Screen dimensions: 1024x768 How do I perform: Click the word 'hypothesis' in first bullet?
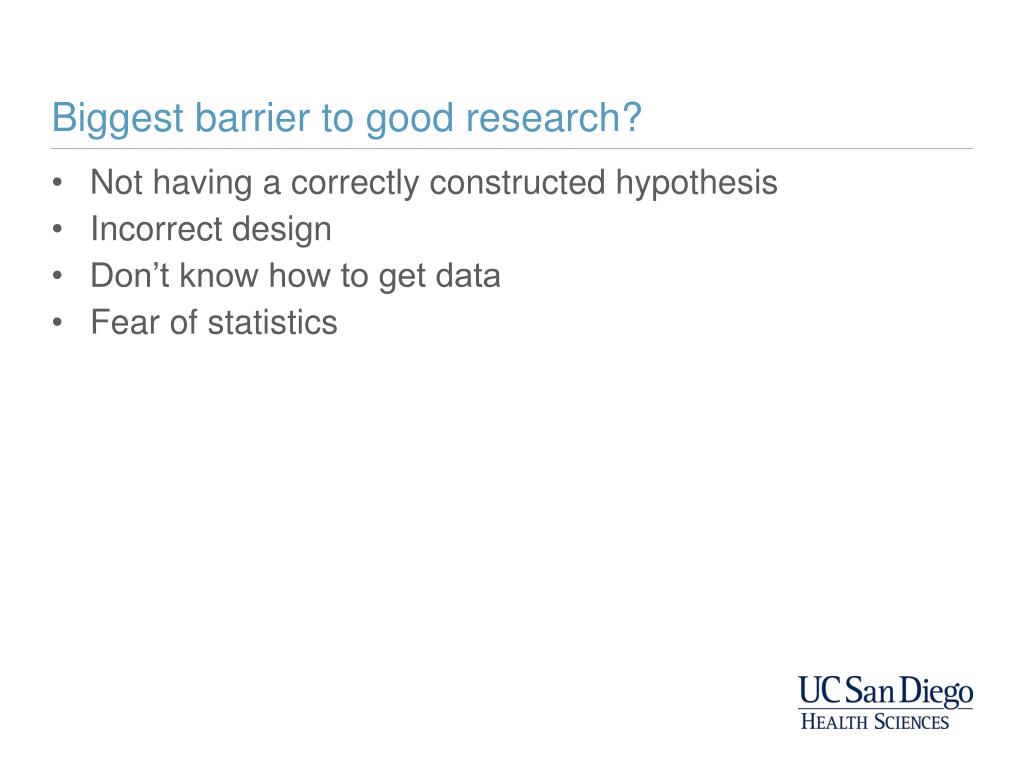[x=696, y=184]
